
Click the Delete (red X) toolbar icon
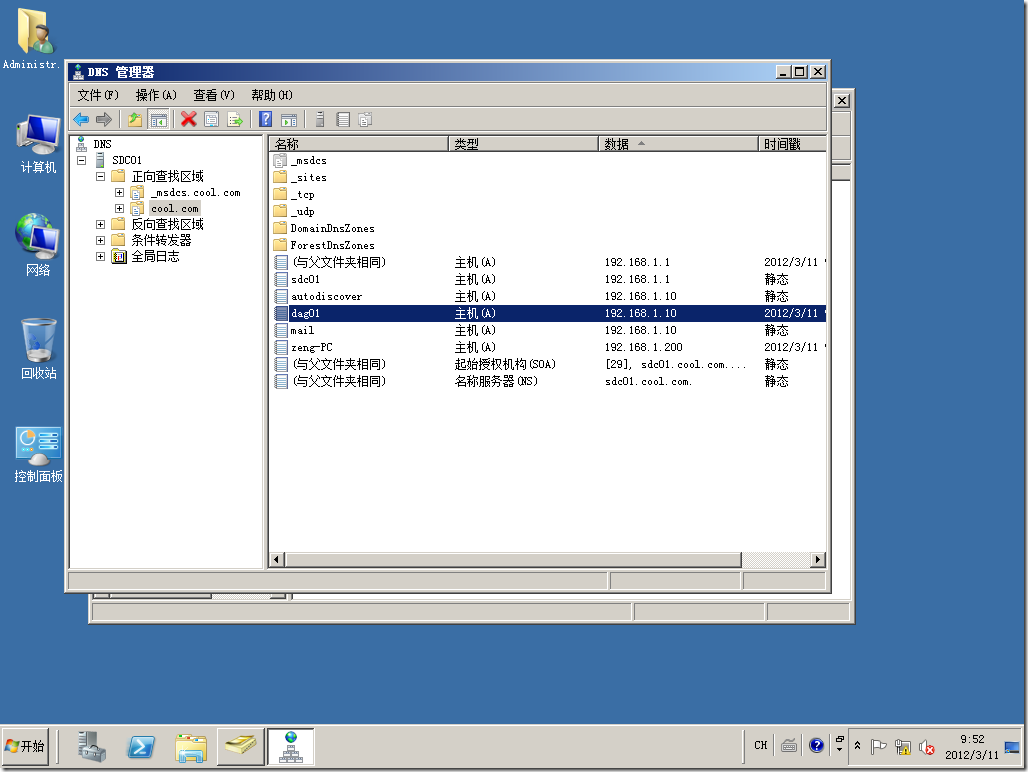point(188,119)
